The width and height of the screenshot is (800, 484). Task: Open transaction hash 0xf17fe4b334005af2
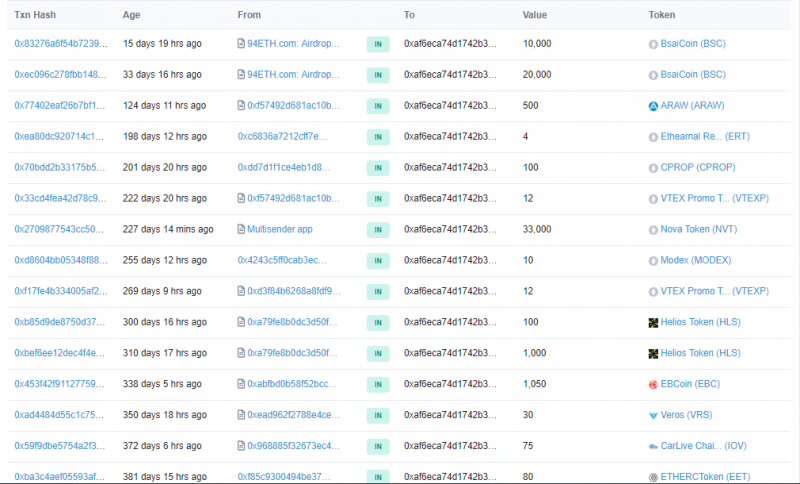pos(61,291)
